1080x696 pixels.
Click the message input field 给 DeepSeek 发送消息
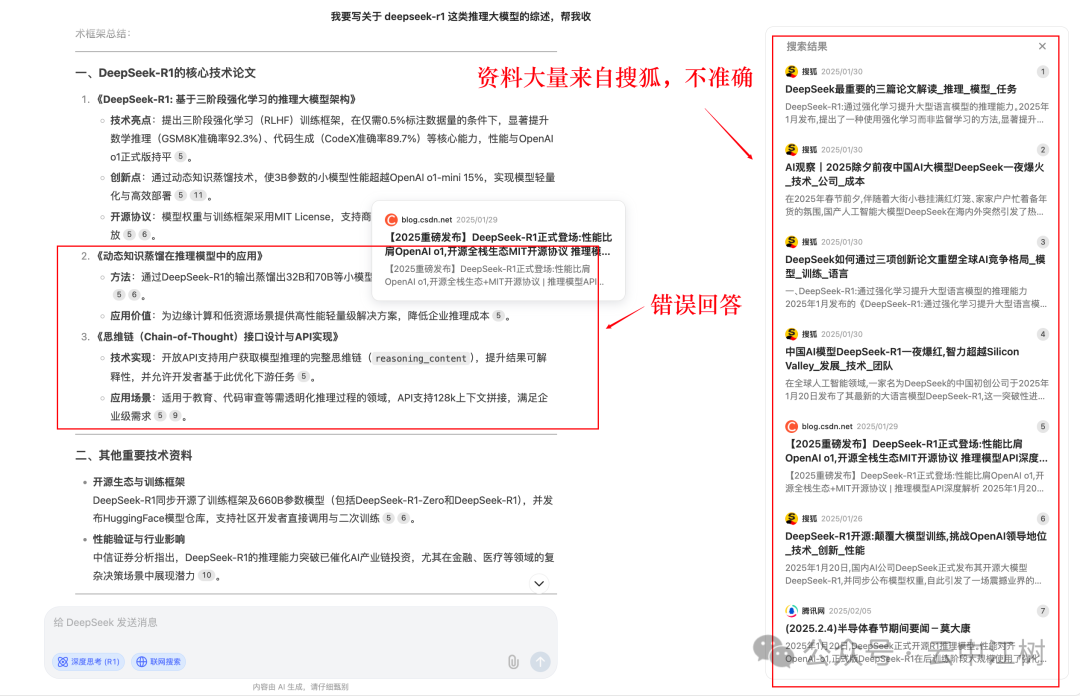pyautogui.click(x=300, y=623)
